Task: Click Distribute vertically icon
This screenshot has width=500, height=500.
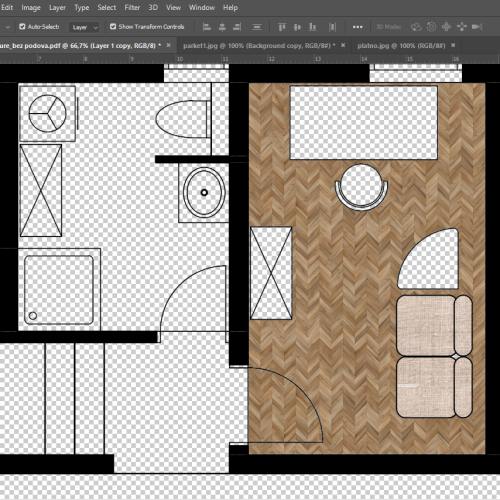Action: coord(257,27)
